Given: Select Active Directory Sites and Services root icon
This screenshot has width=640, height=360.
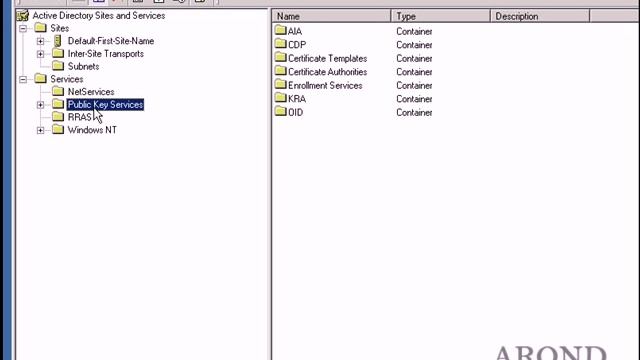Looking at the screenshot, I should tap(23, 16).
